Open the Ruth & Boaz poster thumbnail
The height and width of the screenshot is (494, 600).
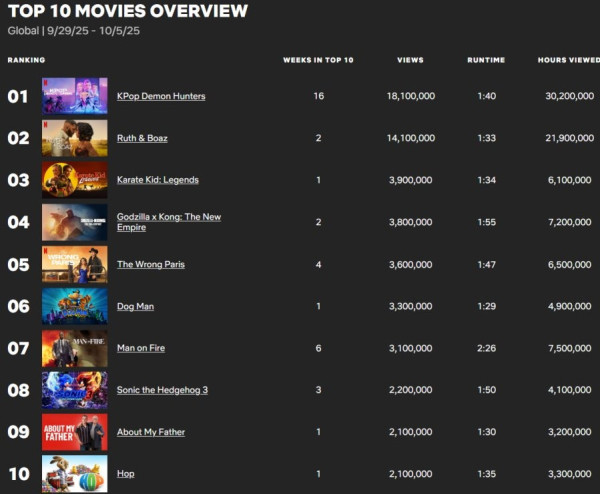coord(75,138)
